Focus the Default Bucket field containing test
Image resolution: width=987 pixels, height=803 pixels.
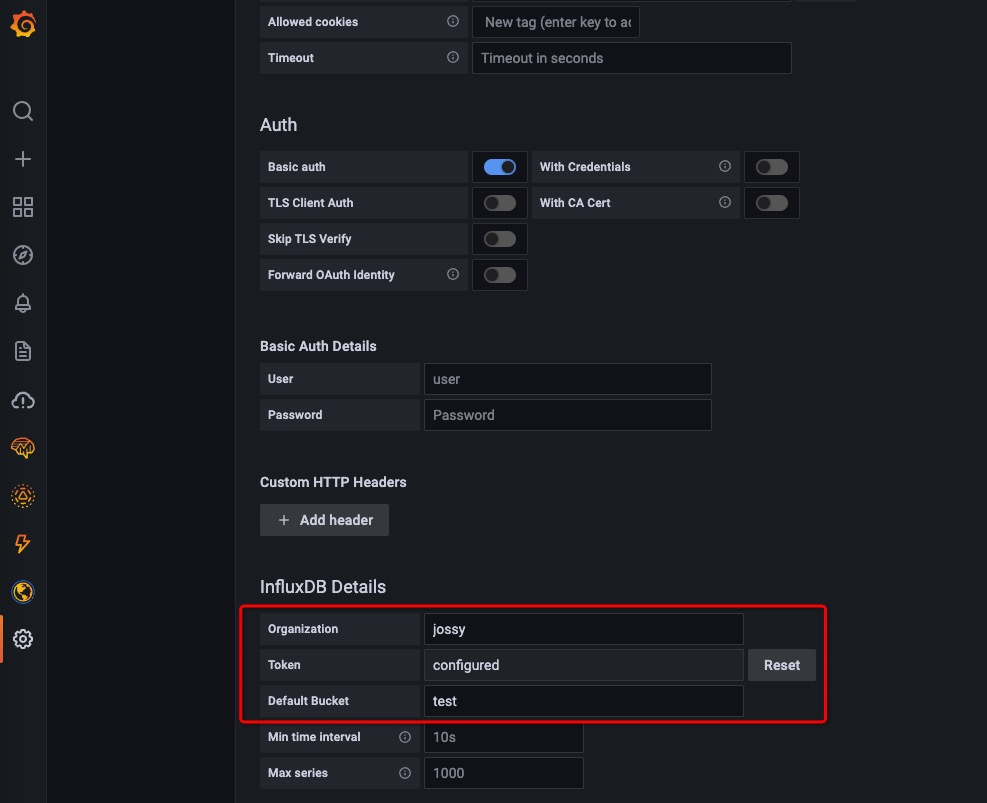click(584, 701)
